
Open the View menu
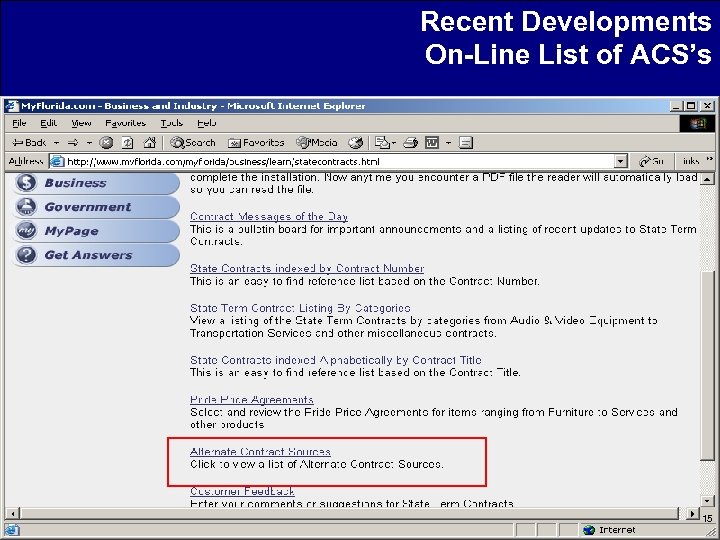[81, 123]
